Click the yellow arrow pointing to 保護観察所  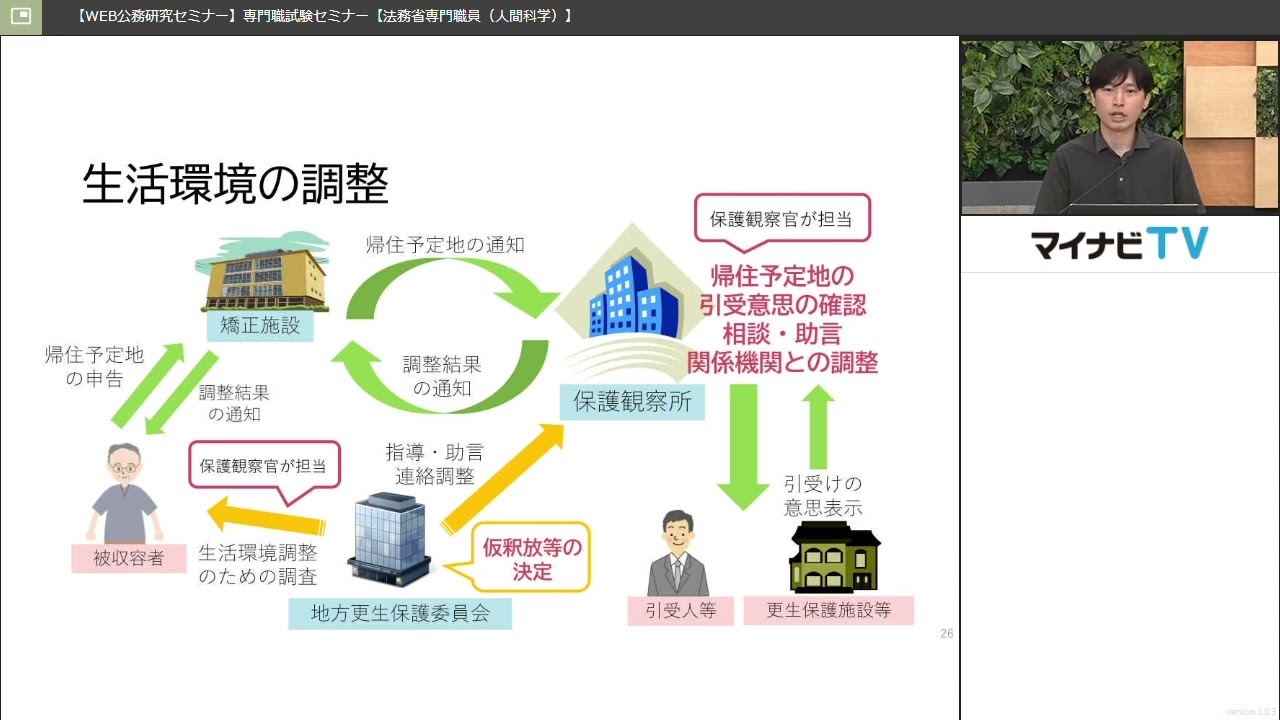503,478
